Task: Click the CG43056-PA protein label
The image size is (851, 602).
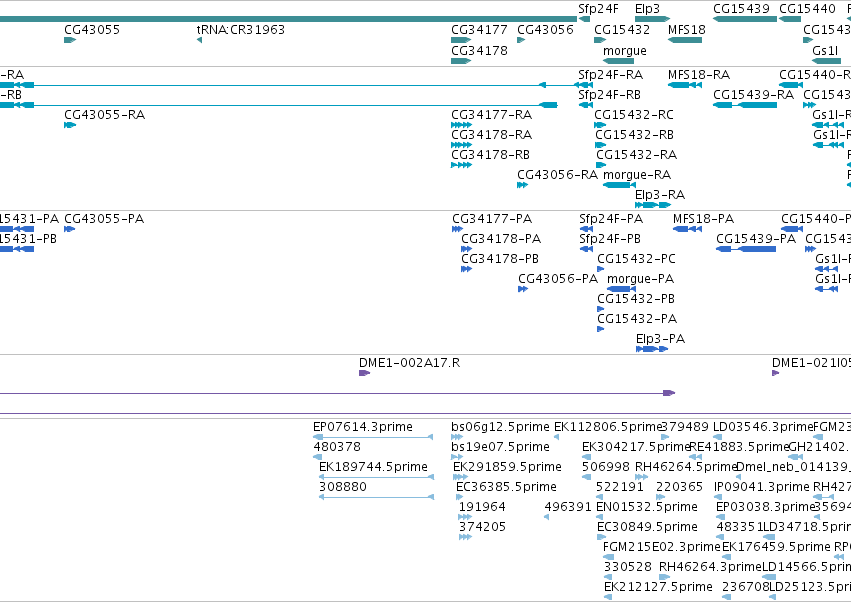Action: [558, 279]
